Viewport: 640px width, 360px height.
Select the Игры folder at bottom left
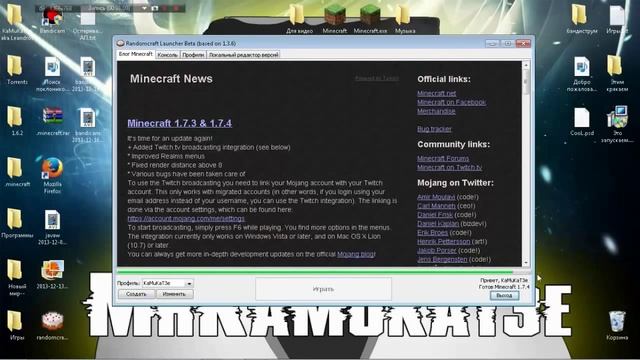[x=17, y=326]
